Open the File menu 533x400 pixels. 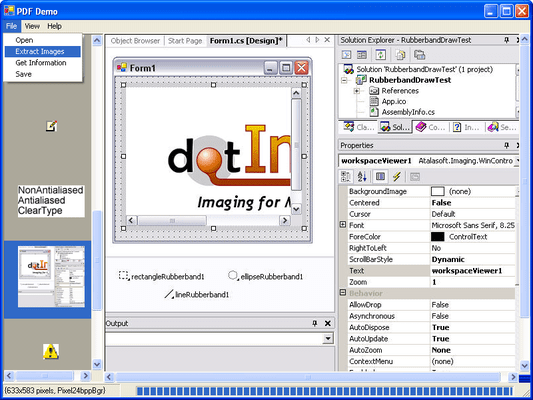[x=11, y=26]
